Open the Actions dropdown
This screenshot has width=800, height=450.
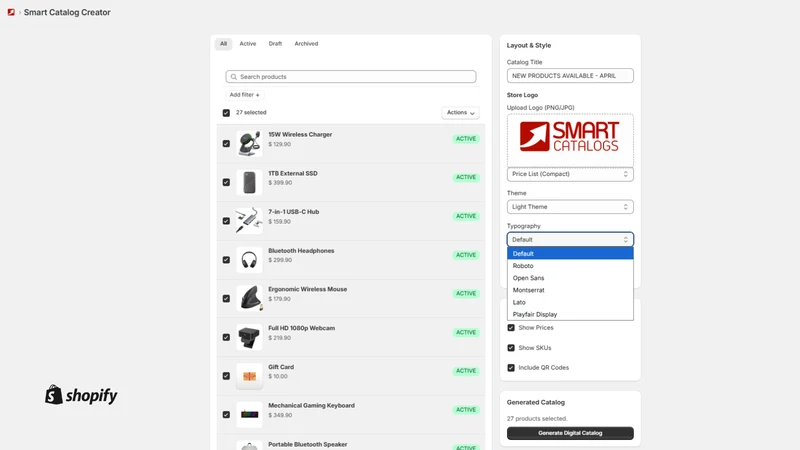460,113
